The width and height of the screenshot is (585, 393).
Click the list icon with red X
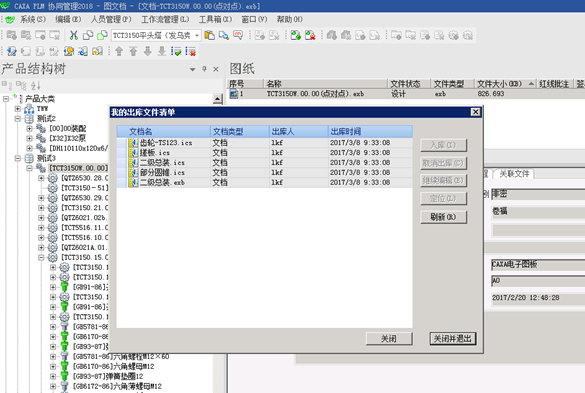[x=190, y=51]
